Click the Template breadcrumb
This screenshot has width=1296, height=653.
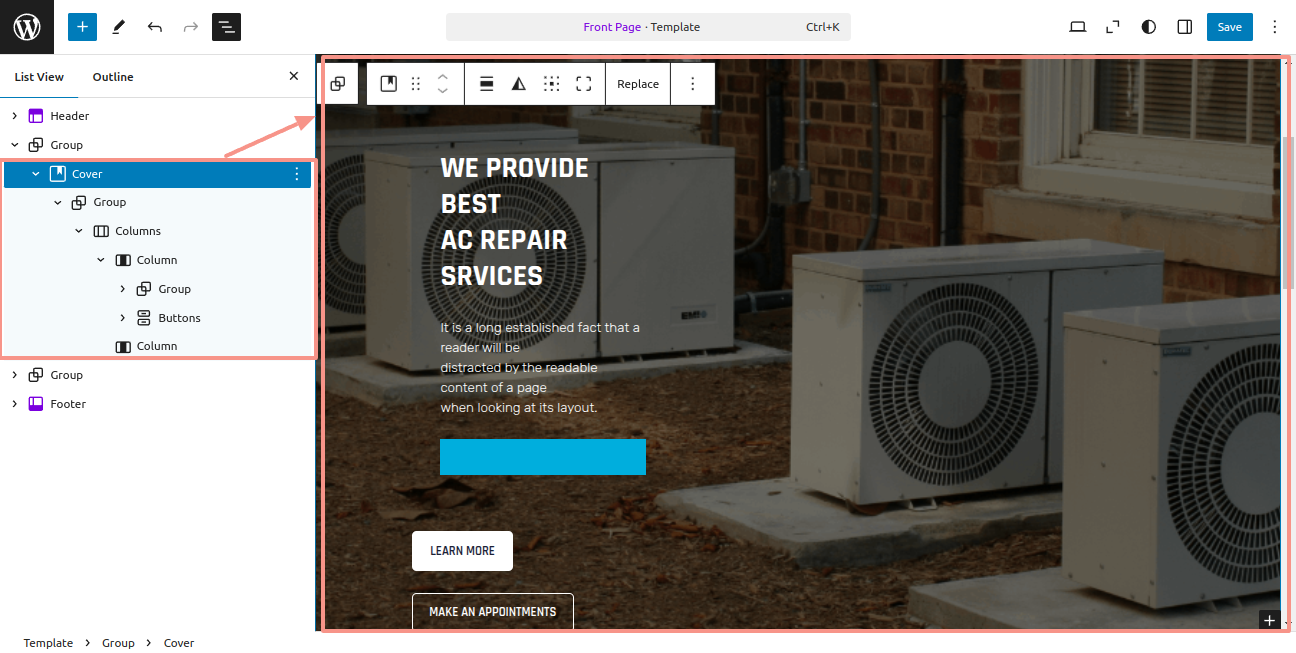[x=48, y=643]
